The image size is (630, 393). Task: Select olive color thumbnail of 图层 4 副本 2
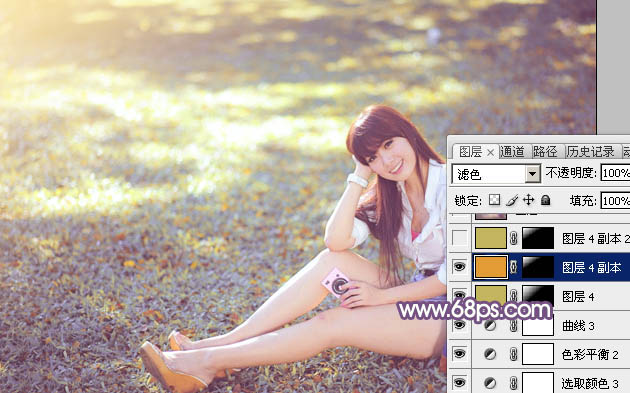[491, 238]
